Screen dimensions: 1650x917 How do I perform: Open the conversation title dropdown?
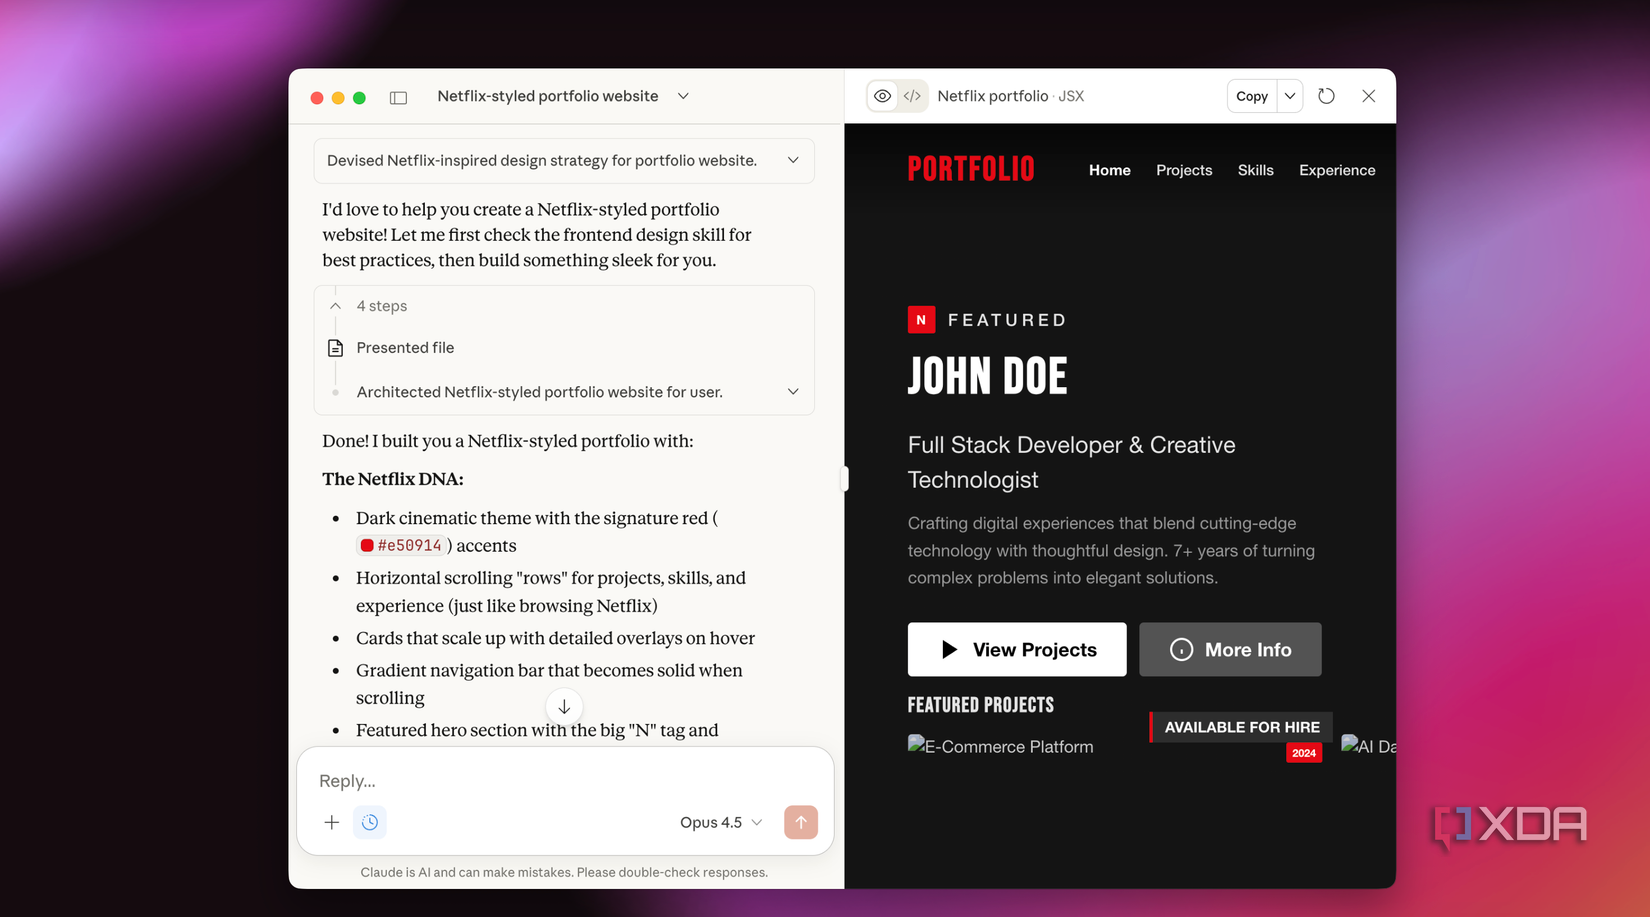(x=683, y=96)
